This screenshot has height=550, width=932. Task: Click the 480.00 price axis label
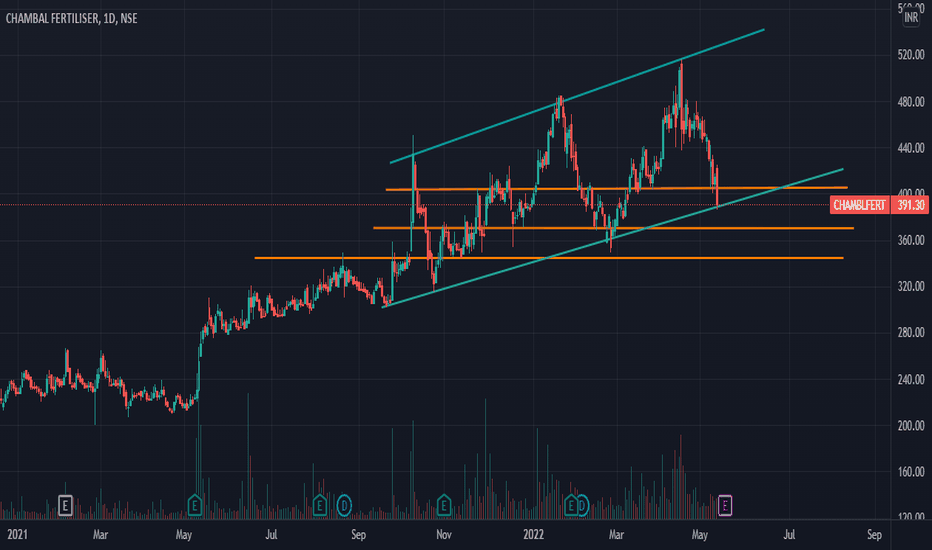pos(911,102)
